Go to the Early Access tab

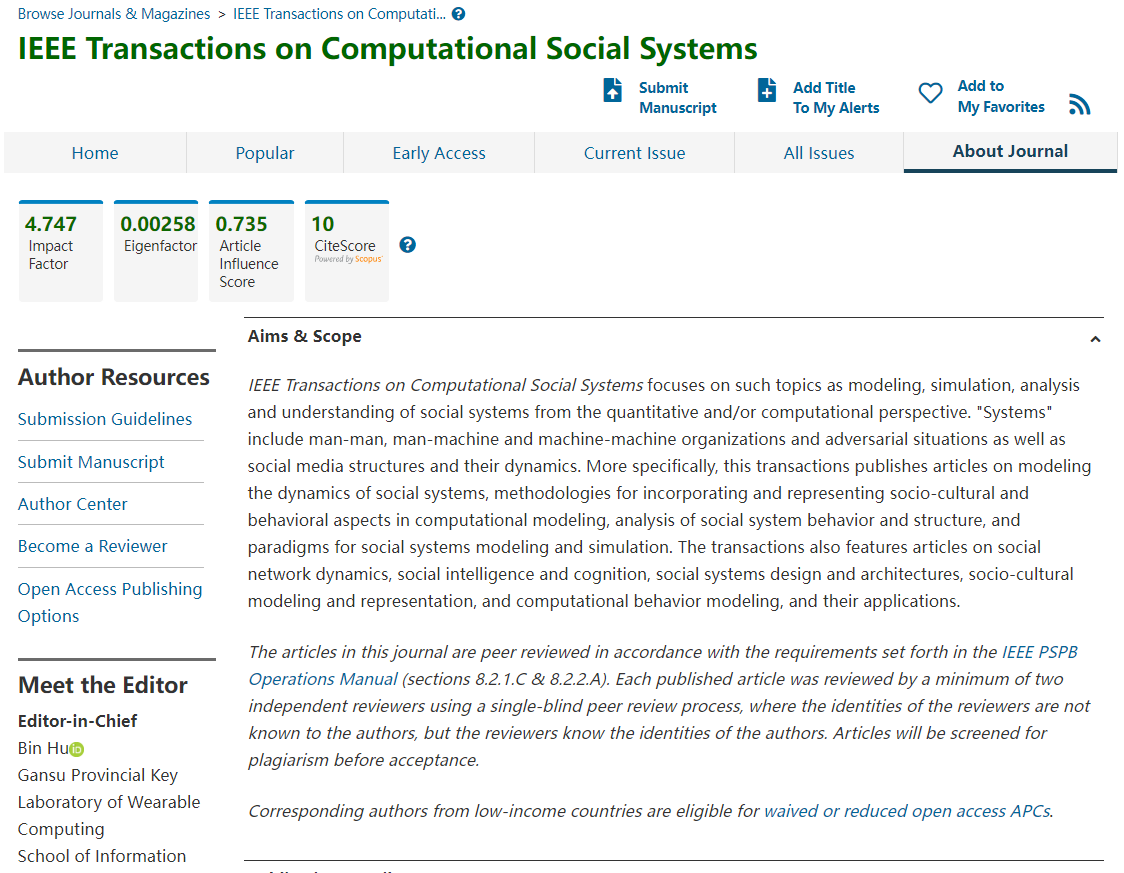point(439,153)
